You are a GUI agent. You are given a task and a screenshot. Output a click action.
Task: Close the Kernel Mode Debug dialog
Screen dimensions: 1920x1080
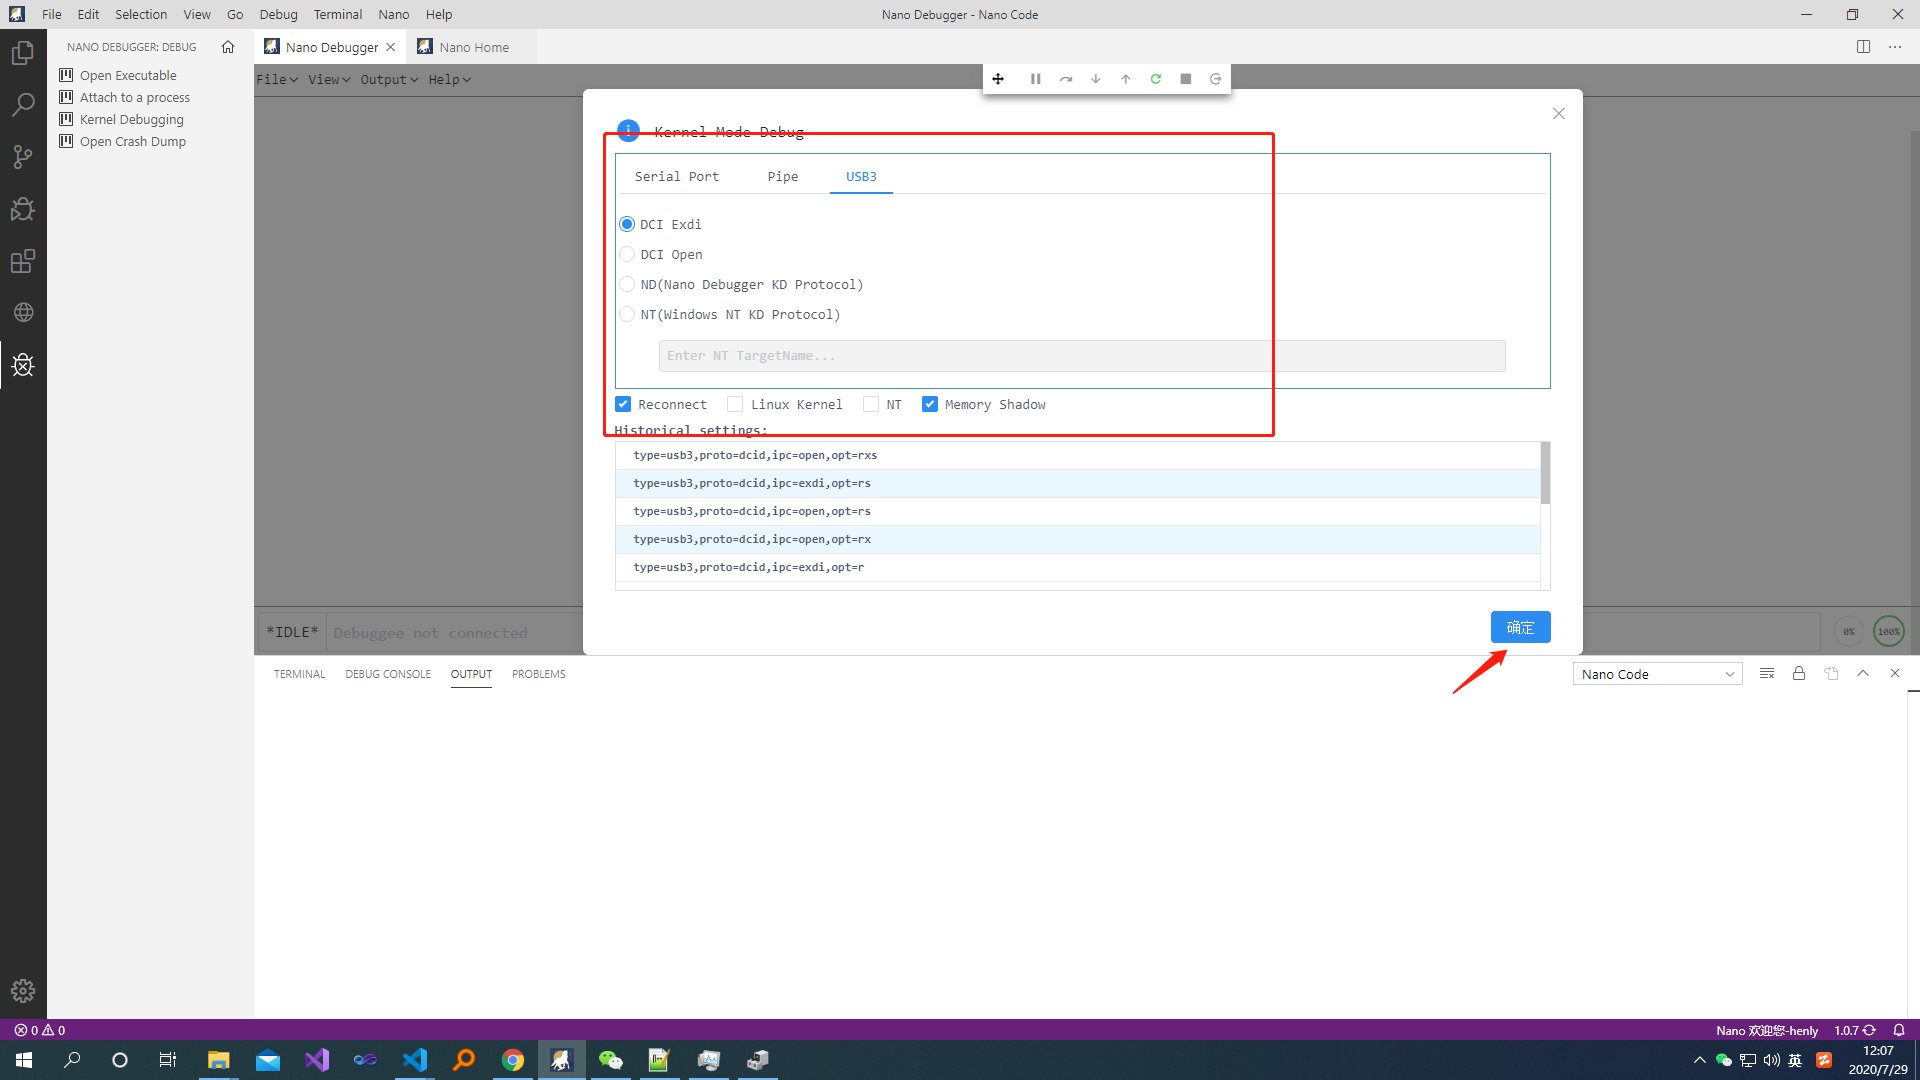pyautogui.click(x=1559, y=114)
